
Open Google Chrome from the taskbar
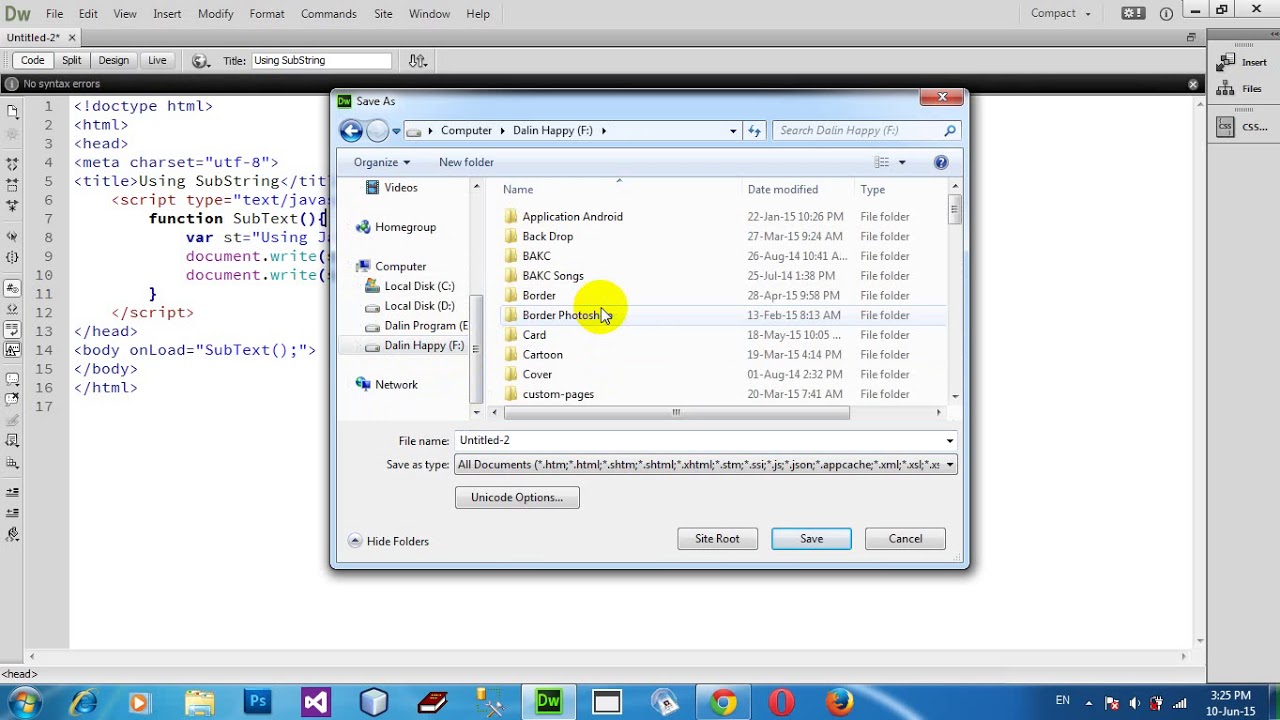[723, 702]
